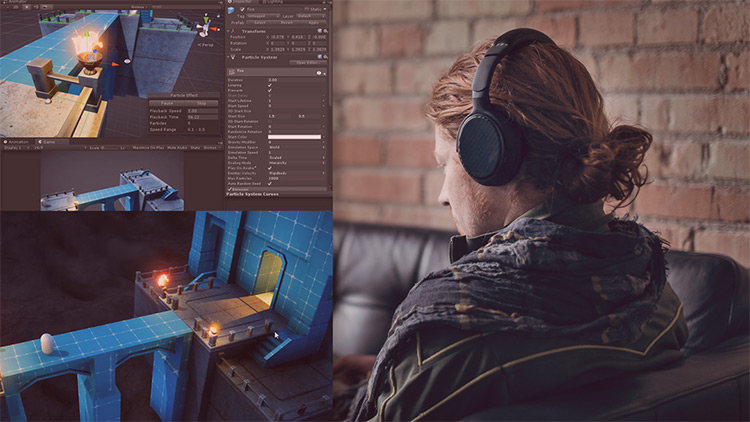750x422 pixels.
Task: Toggle the Prewarm checkbox
Action: (x=270, y=90)
